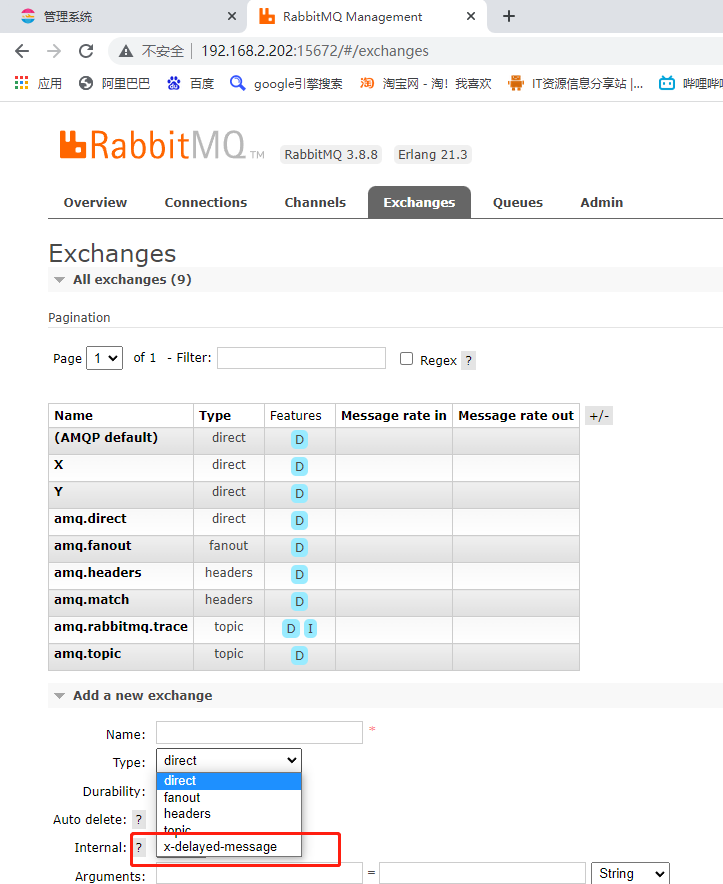Click the +/- columns toggle button
Image resolution: width=723 pixels, height=884 pixels.
click(x=599, y=416)
